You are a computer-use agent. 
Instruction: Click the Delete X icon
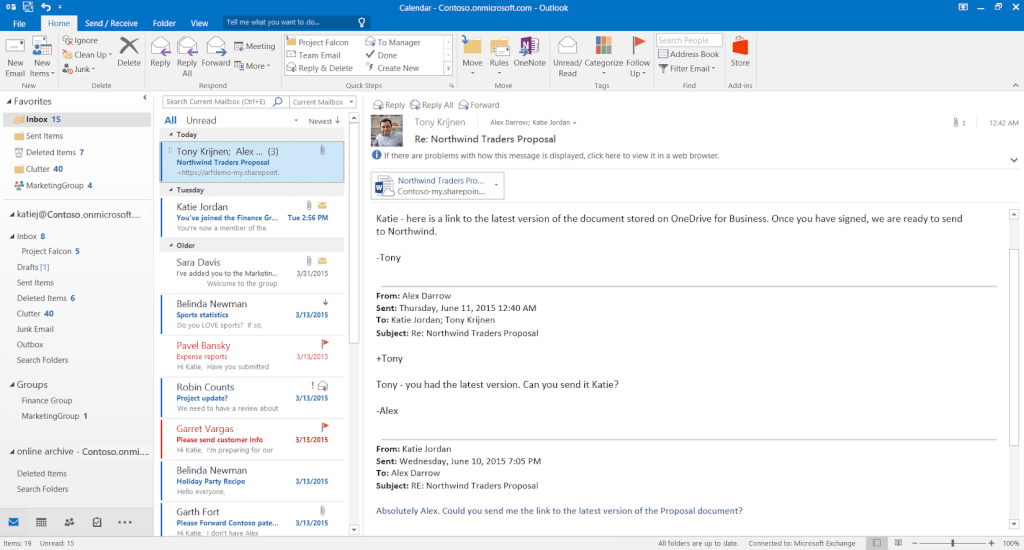click(x=129, y=47)
